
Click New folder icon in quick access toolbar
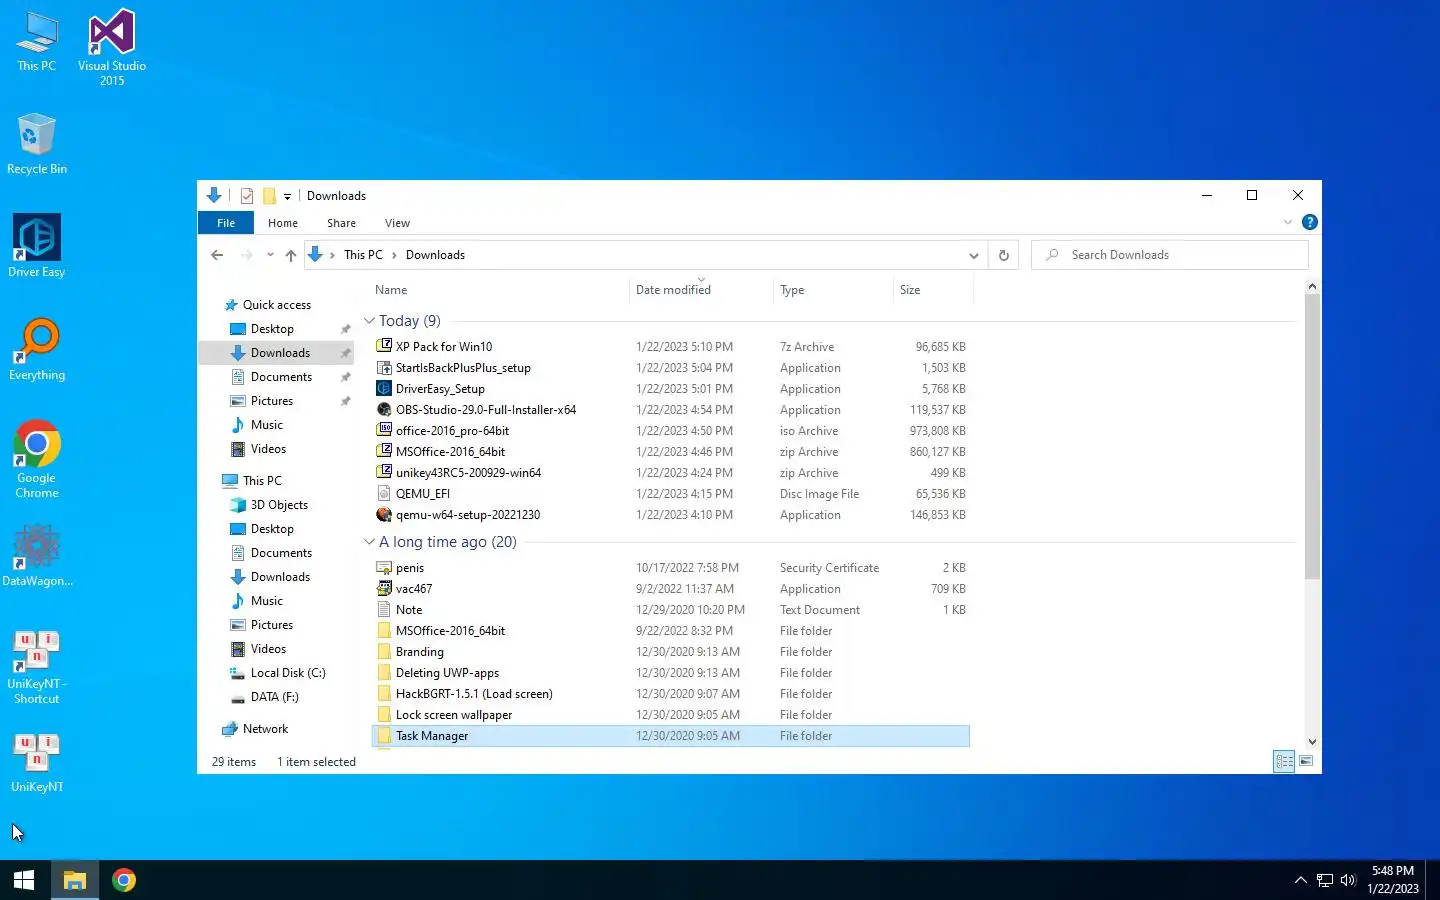(x=269, y=196)
